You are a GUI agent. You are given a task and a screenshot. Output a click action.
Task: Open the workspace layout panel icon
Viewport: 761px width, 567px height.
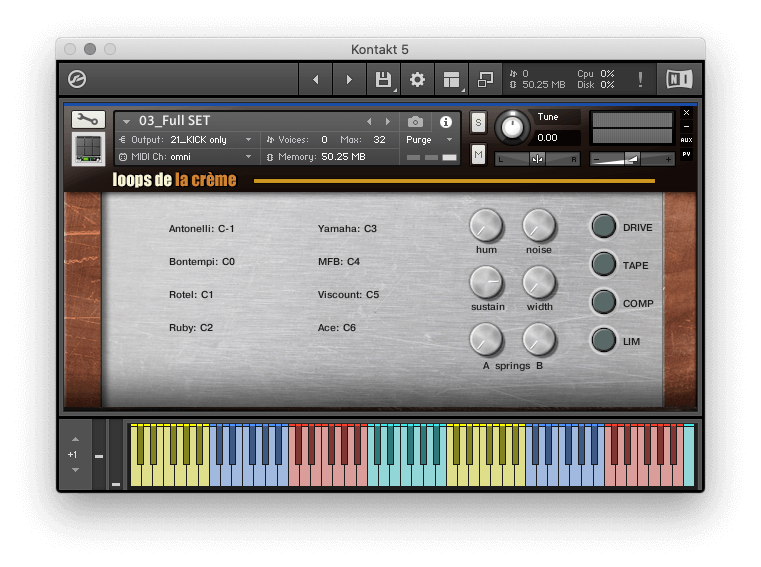click(451, 79)
